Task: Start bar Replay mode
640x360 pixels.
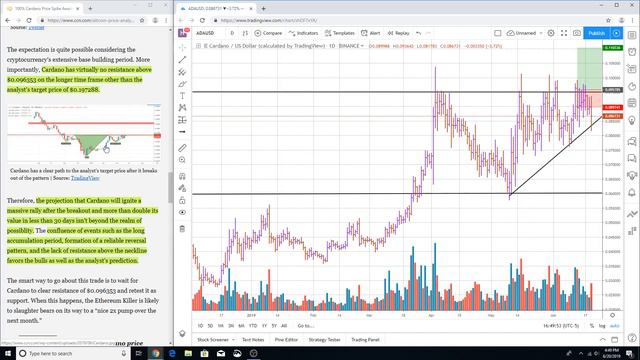Action: pos(398,33)
